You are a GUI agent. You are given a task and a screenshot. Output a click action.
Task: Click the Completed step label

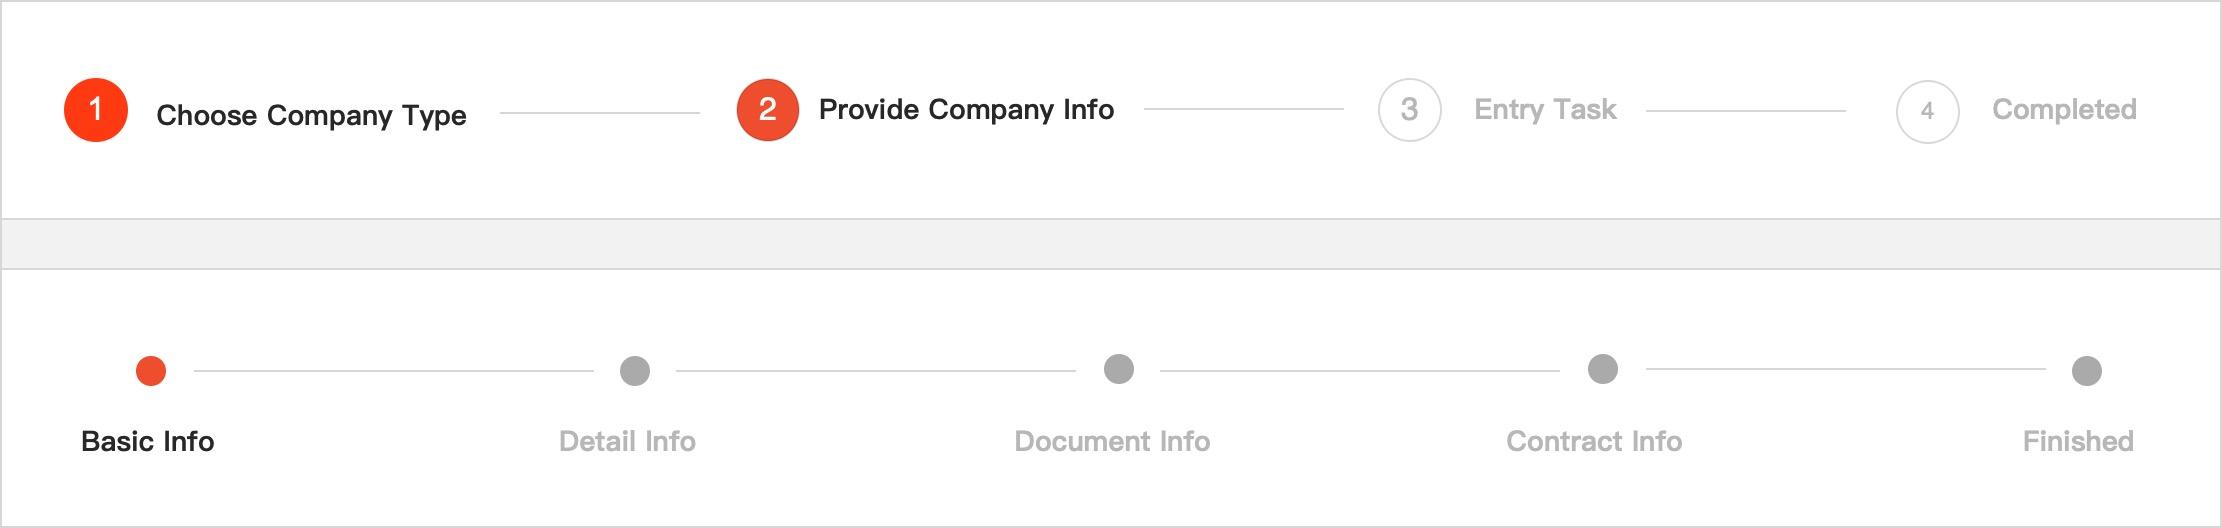click(2064, 109)
